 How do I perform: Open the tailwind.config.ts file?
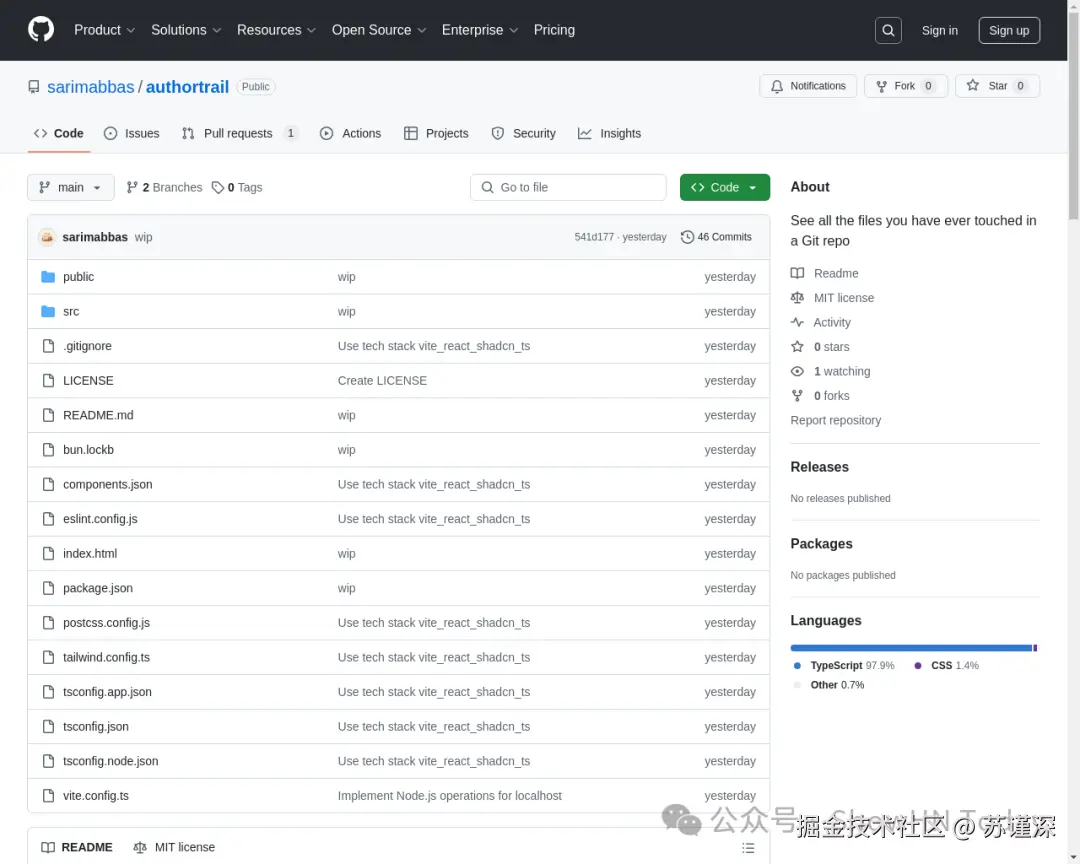[x=106, y=657]
